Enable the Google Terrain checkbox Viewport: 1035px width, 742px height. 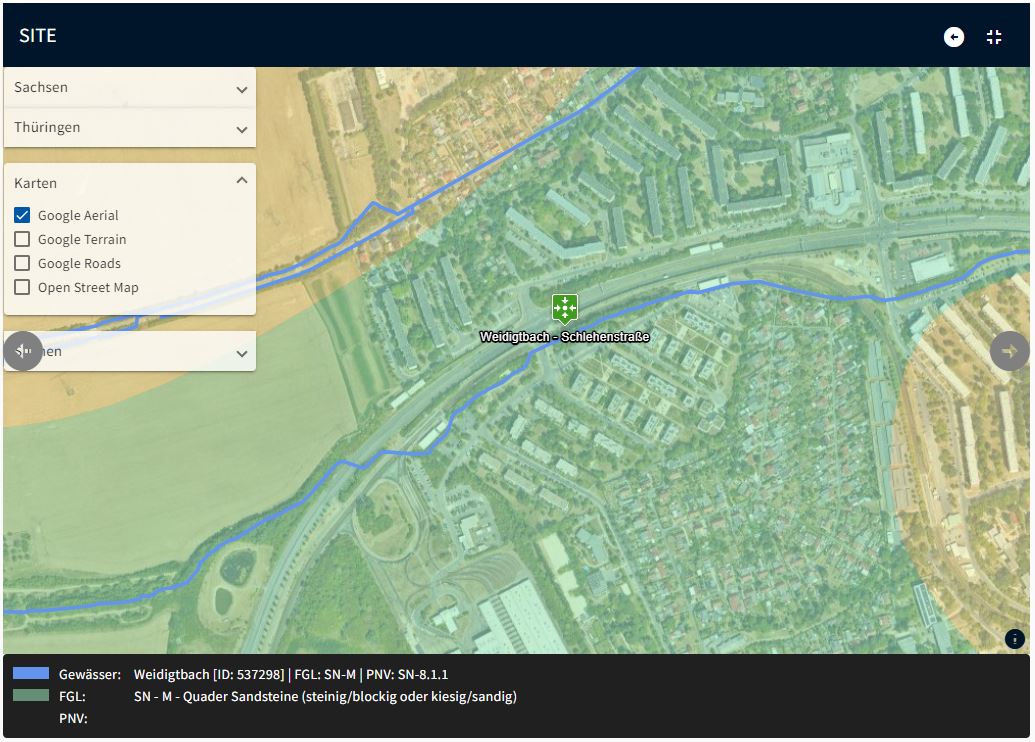tap(22, 239)
